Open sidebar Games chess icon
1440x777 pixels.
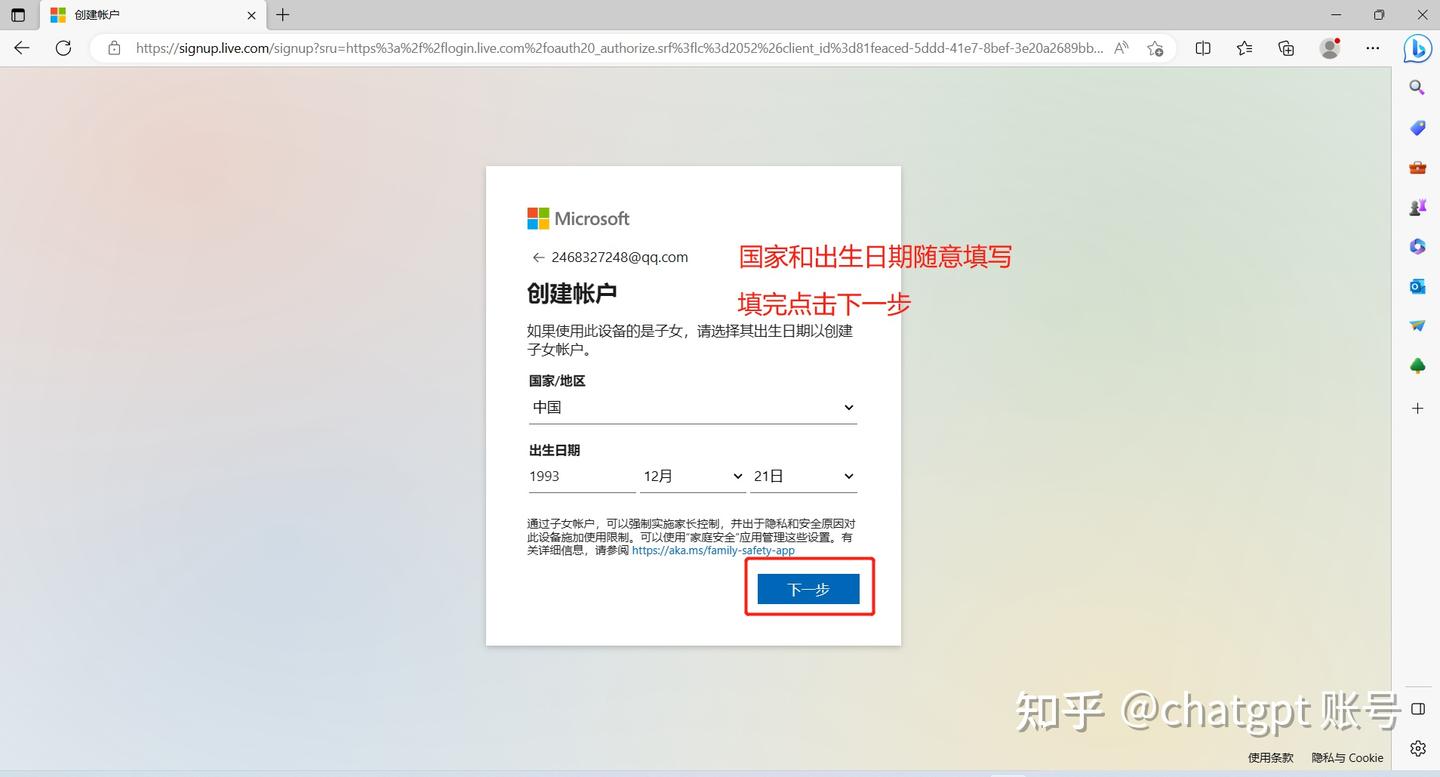[1417, 207]
